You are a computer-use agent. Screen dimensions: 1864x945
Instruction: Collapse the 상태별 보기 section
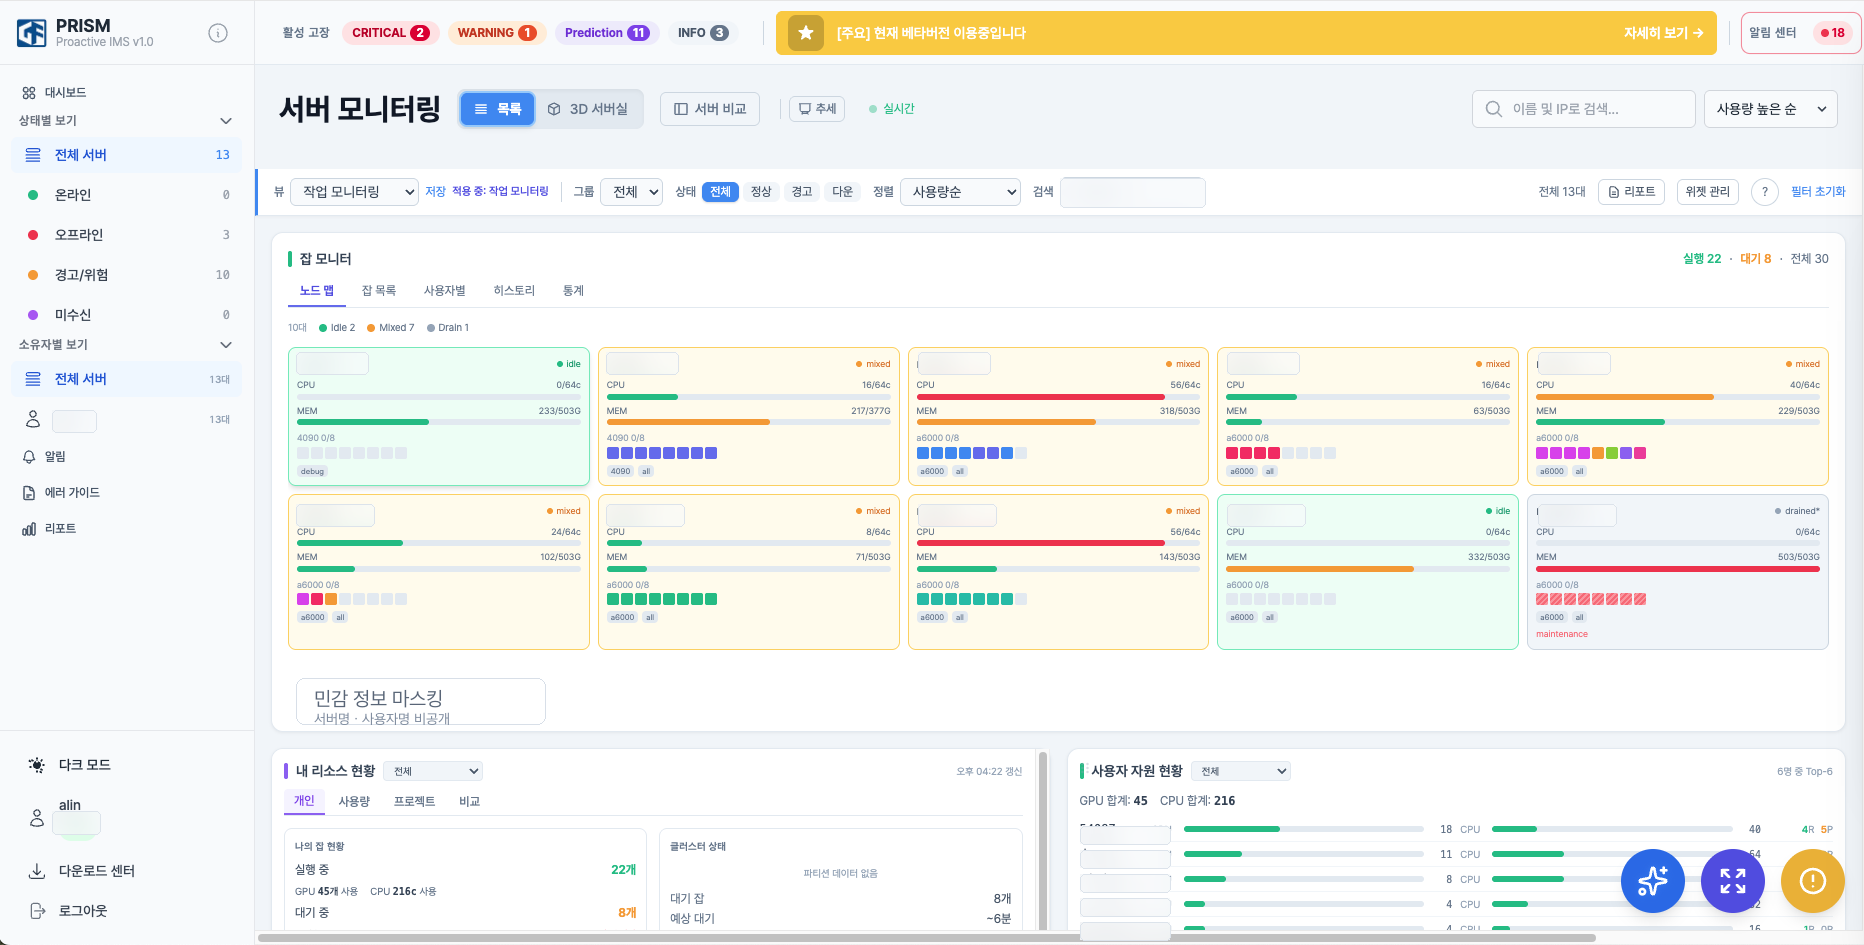click(x=226, y=121)
